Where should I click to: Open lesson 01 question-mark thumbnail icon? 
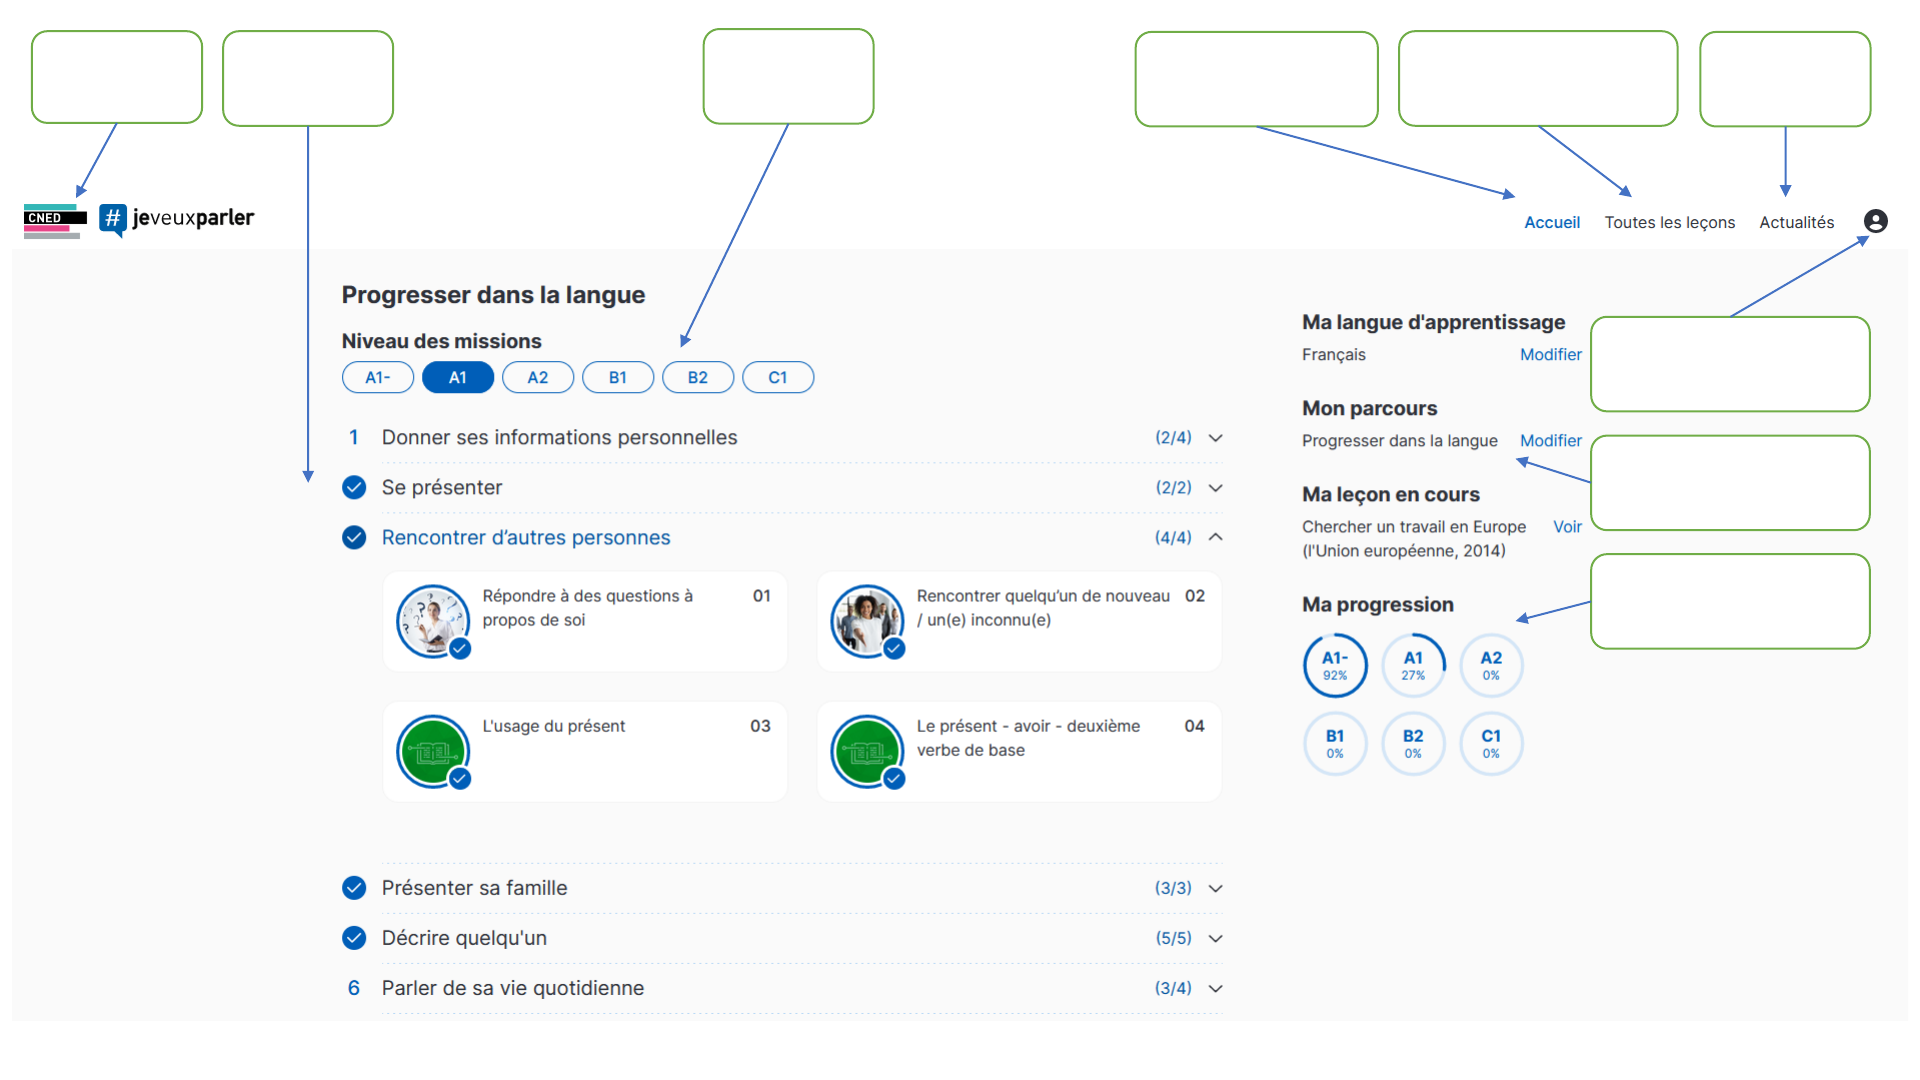pyautogui.click(x=433, y=621)
